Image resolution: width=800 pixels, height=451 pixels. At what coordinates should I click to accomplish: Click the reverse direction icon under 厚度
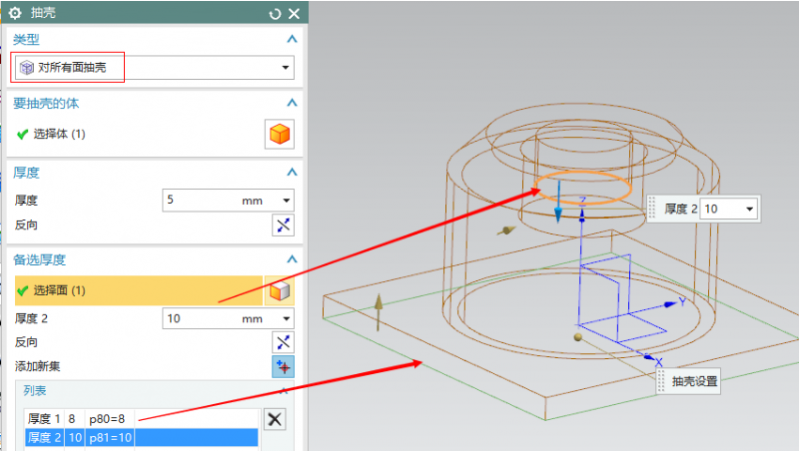(283, 225)
